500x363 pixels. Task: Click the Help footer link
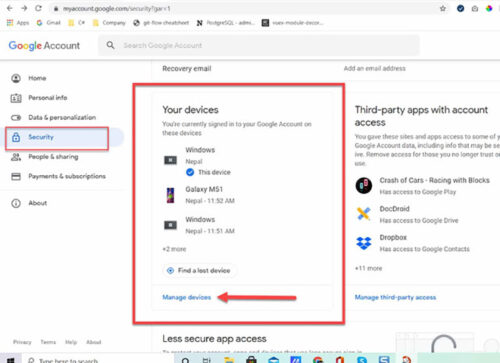coord(71,342)
